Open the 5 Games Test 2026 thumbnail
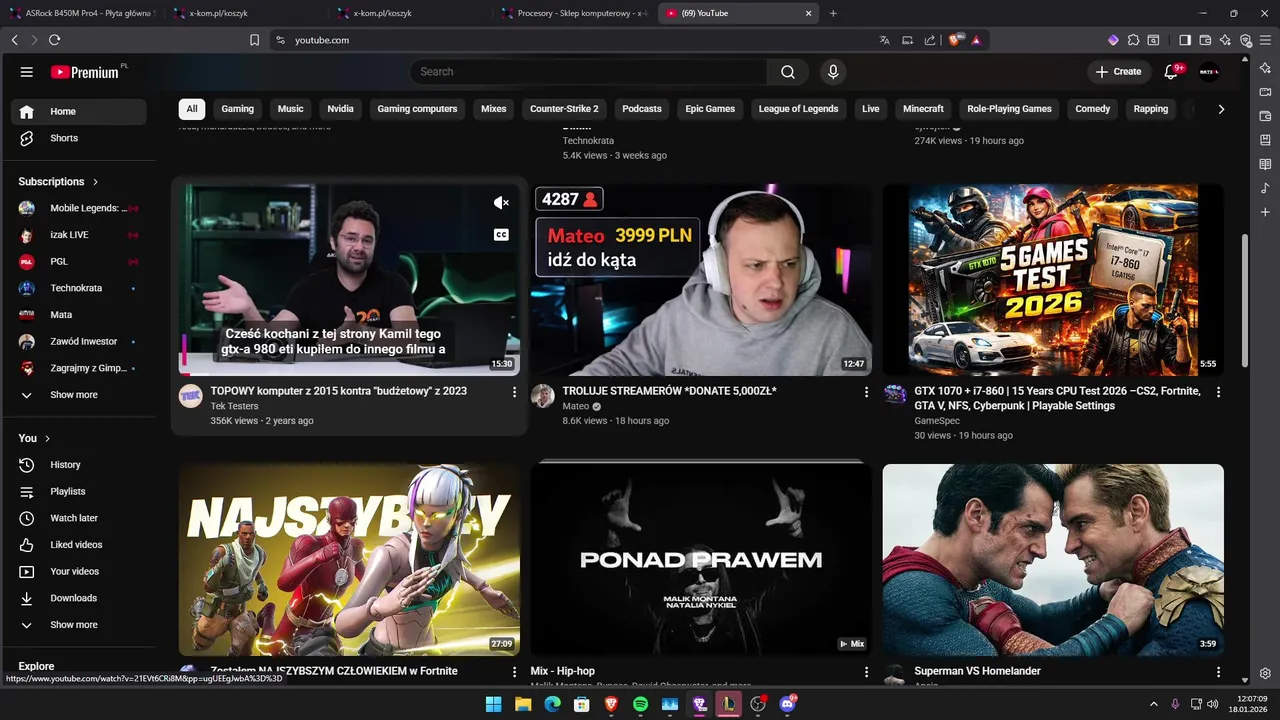Screen dimensions: 1280x720 pyautogui.click(x=1053, y=280)
